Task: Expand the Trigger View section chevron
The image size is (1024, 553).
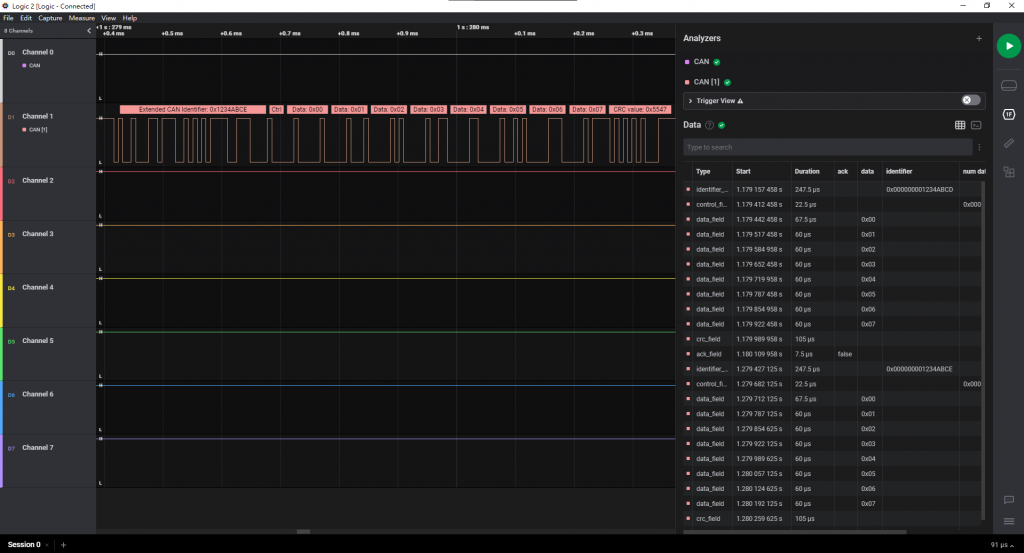Action: click(x=690, y=101)
